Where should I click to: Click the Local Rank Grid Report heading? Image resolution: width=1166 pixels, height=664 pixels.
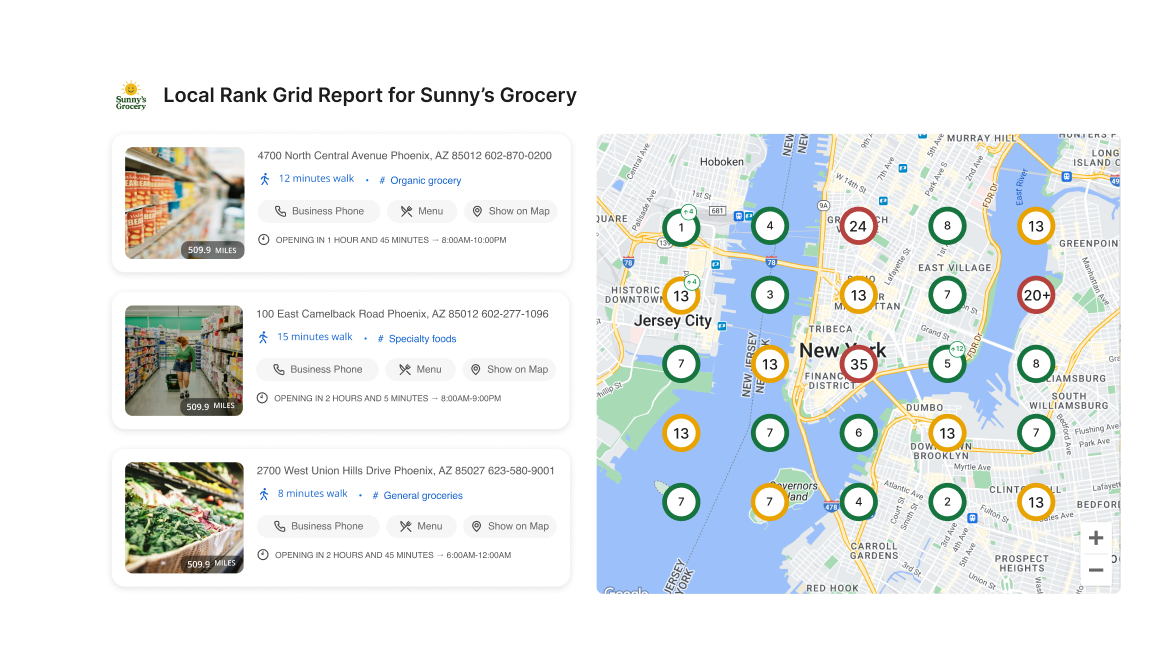click(x=370, y=95)
